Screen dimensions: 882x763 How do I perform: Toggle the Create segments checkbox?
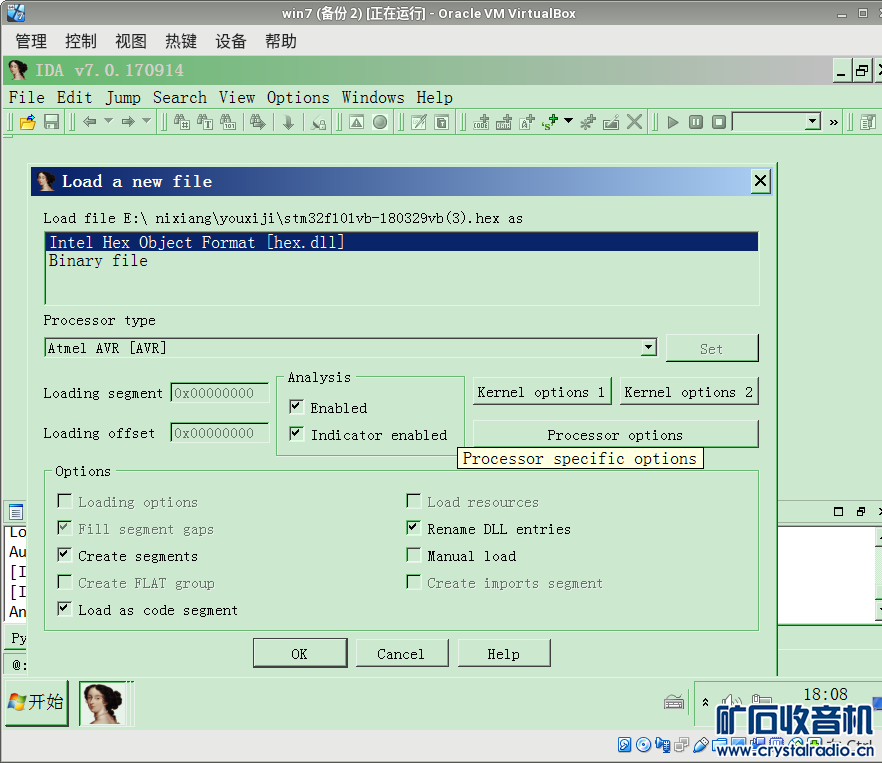tap(65, 555)
